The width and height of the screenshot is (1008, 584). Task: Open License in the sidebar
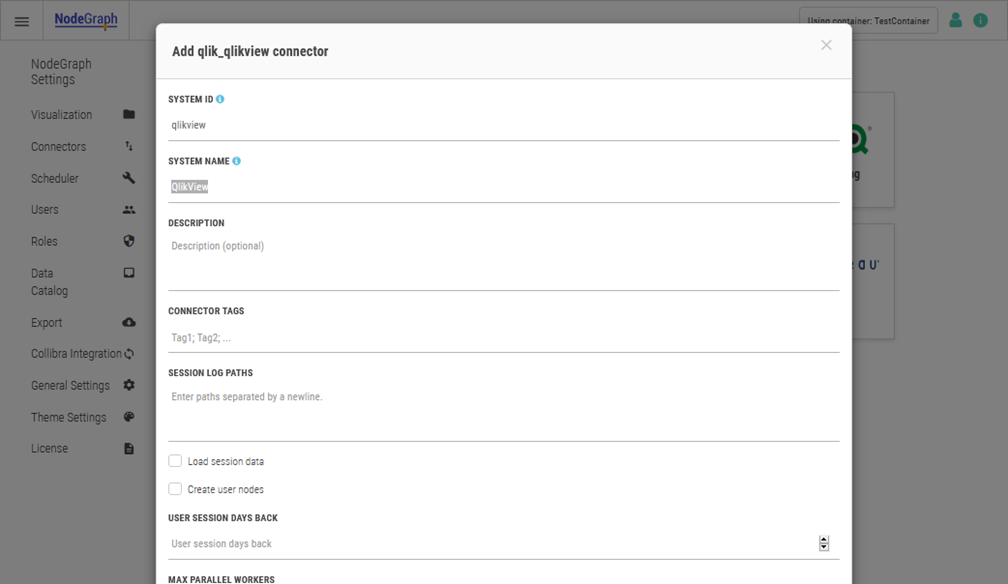pos(50,448)
